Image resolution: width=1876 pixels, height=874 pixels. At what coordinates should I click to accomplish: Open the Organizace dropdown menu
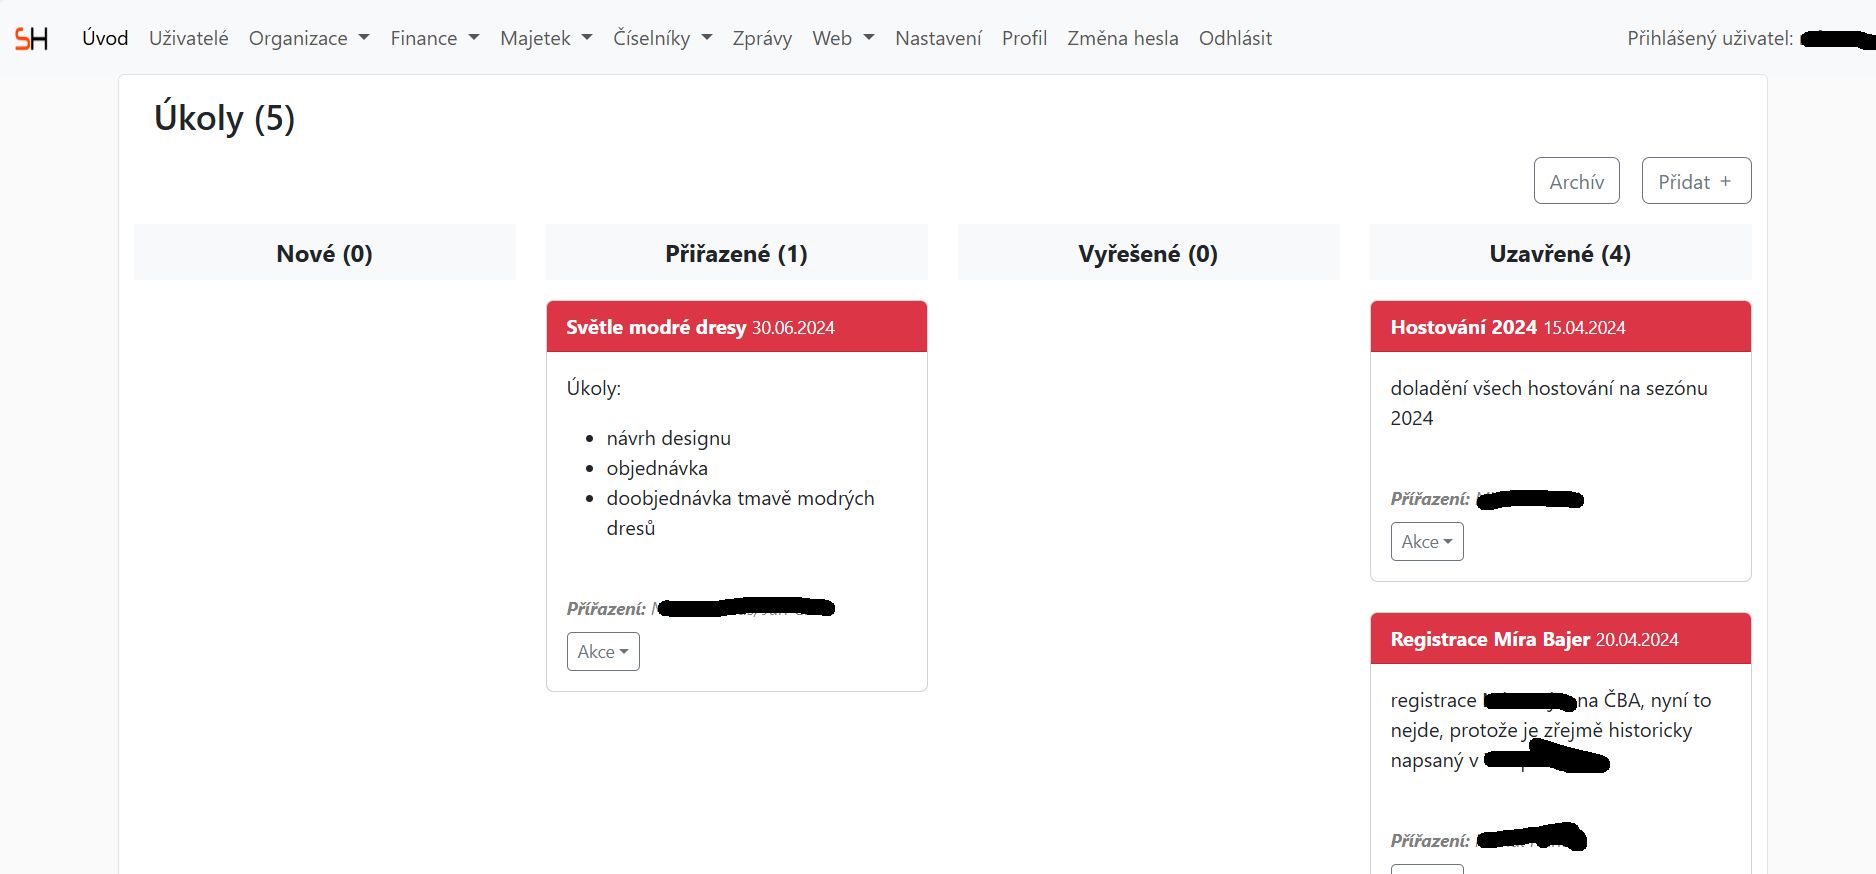308,38
